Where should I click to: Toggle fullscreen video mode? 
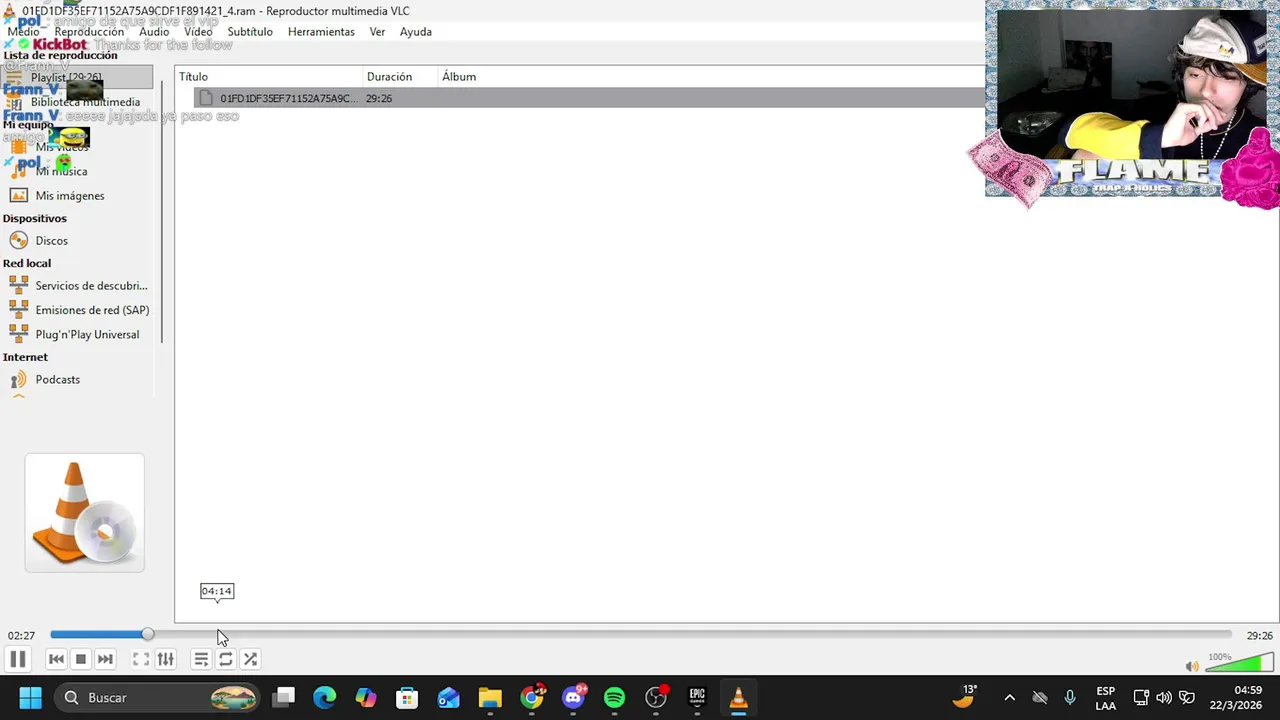point(141,659)
